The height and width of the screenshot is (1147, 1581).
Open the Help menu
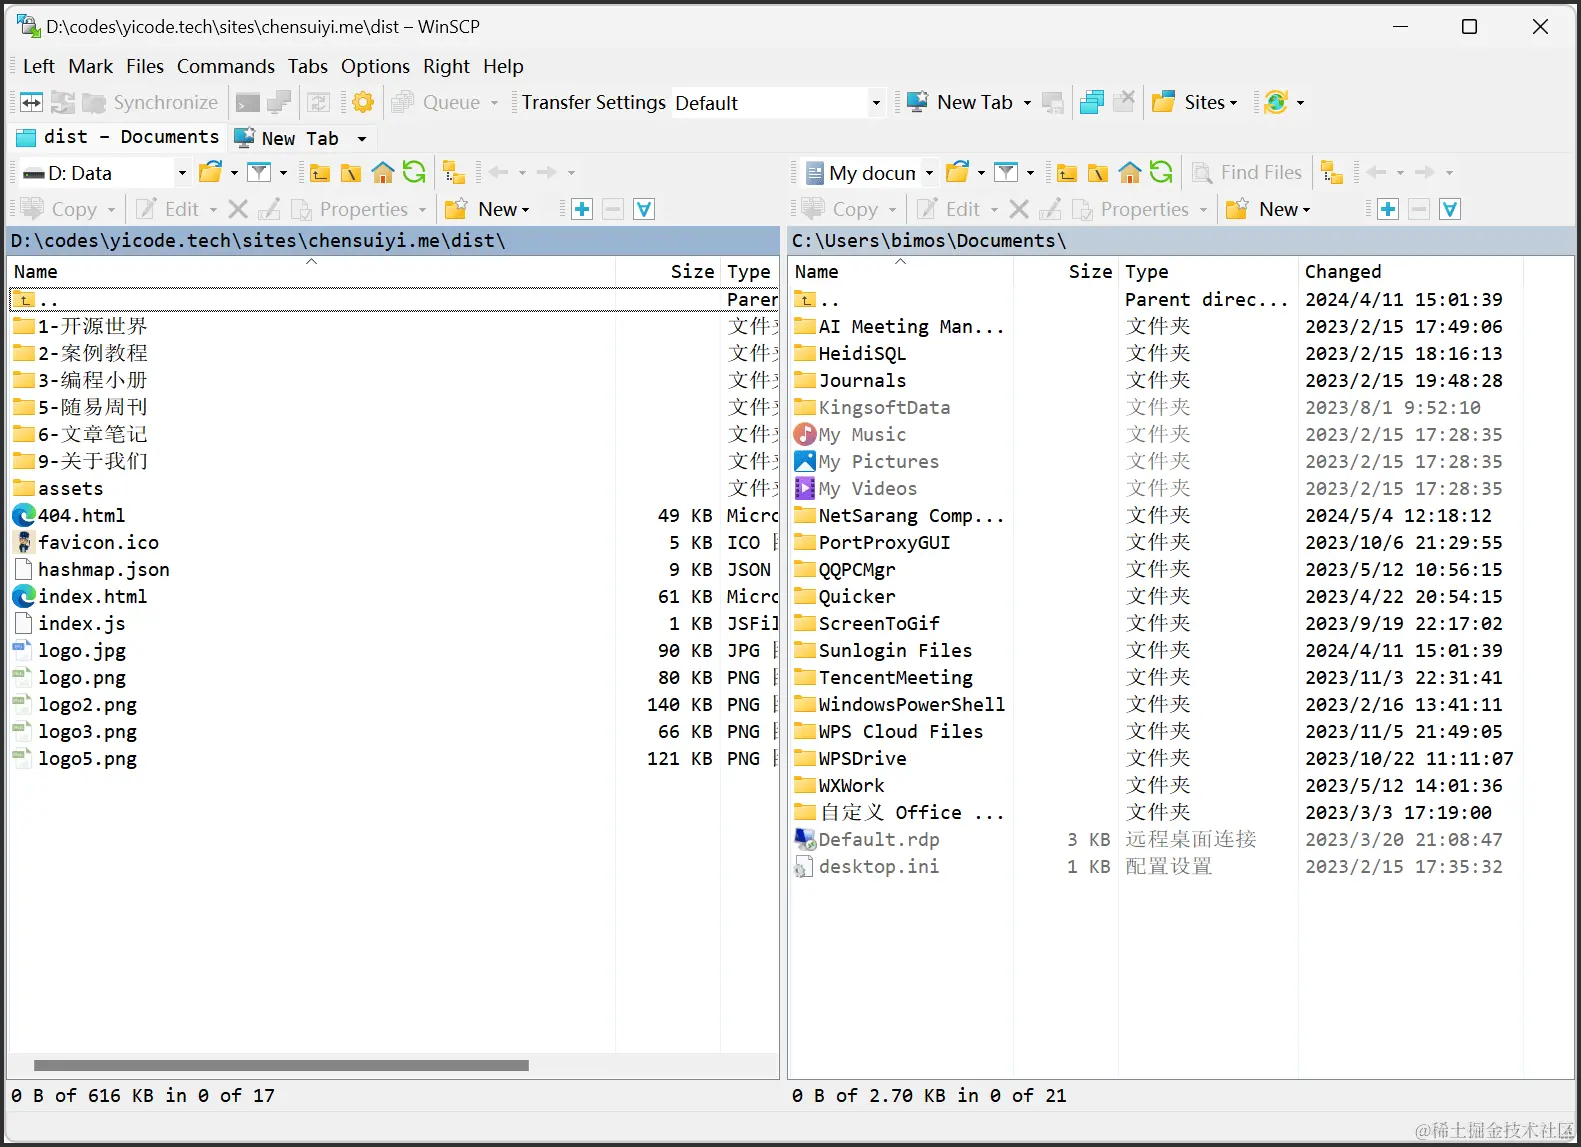[x=503, y=66]
